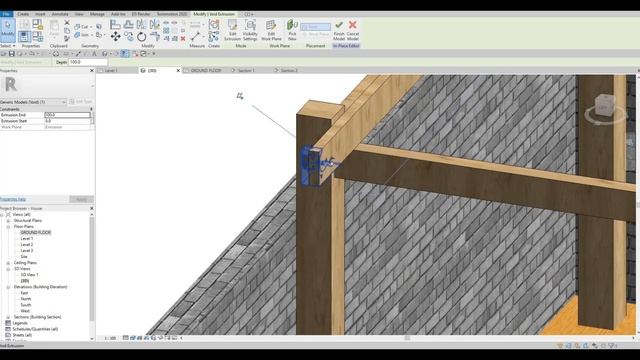Select Schedules/Quantities (all) in browser

[35, 329]
